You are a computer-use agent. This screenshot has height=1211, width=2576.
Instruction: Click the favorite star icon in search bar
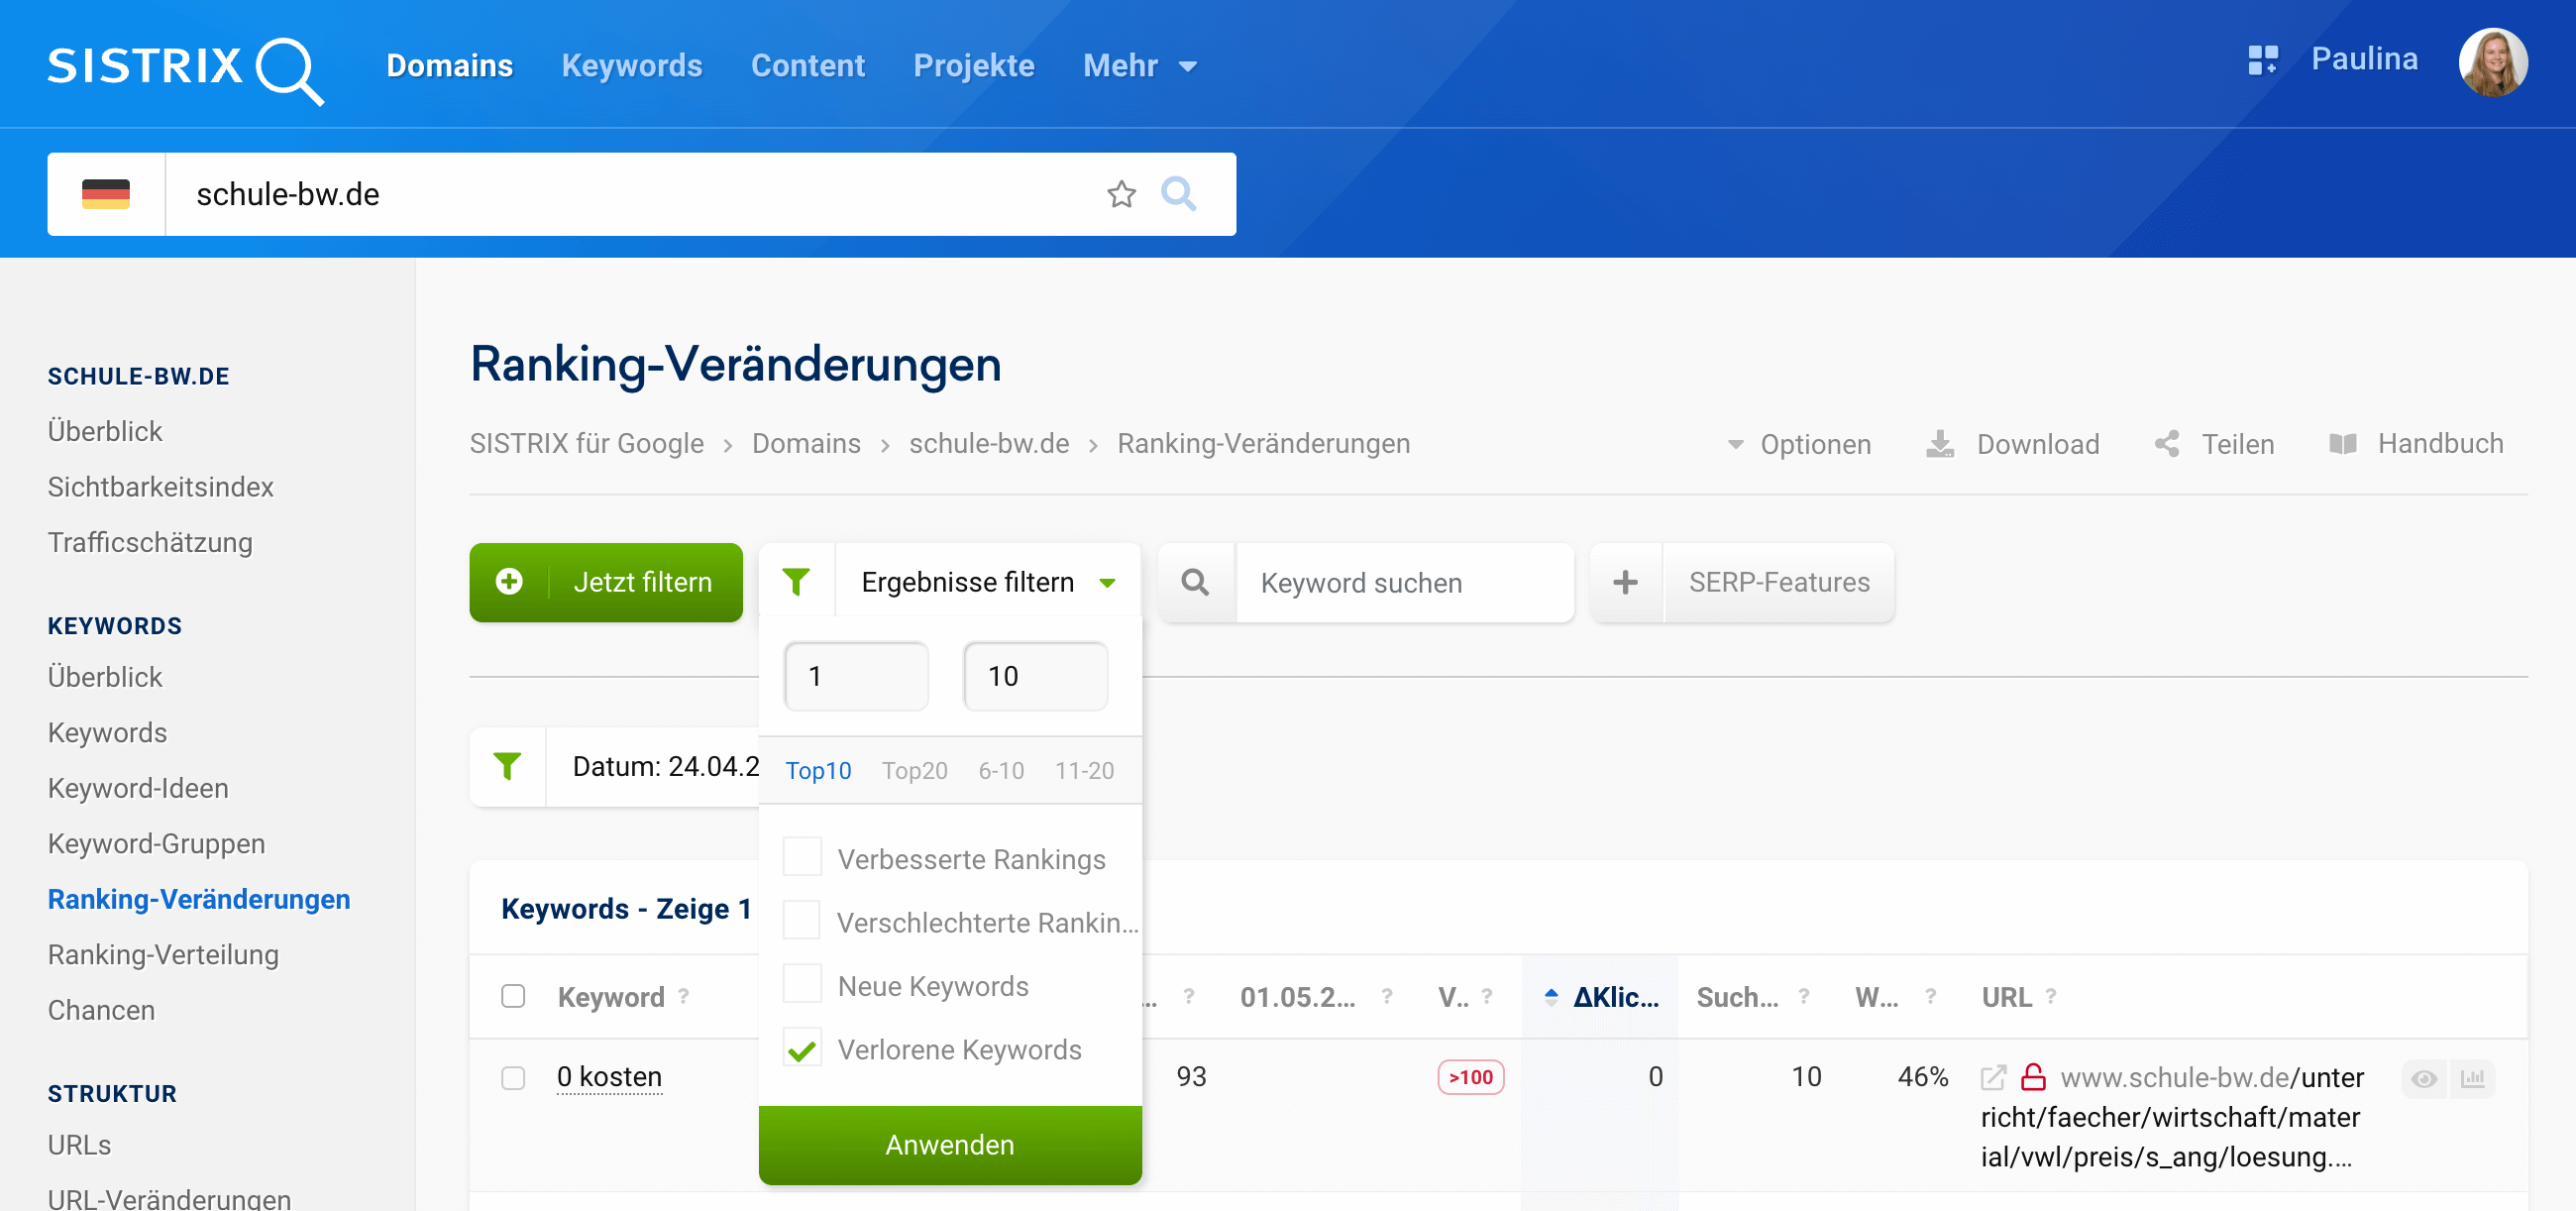pos(1121,194)
